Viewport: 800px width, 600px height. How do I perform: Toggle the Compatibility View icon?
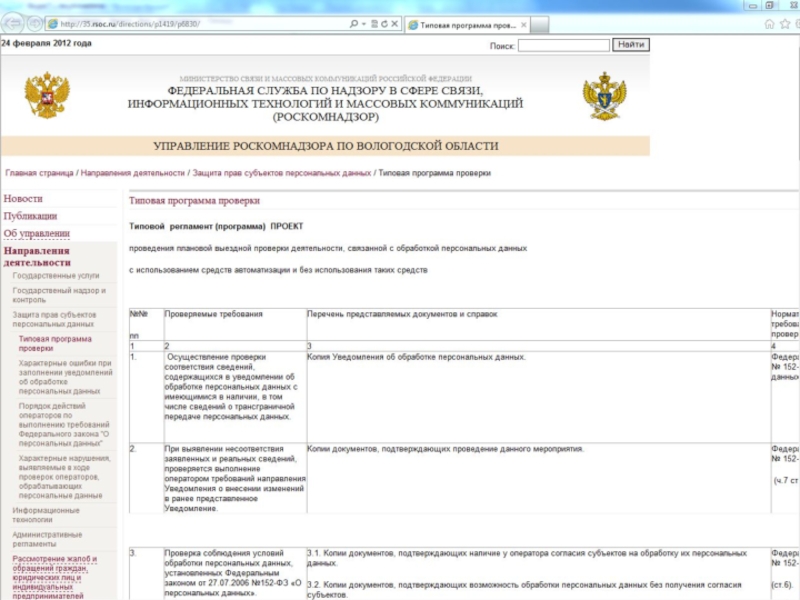[x=374, y=24]
